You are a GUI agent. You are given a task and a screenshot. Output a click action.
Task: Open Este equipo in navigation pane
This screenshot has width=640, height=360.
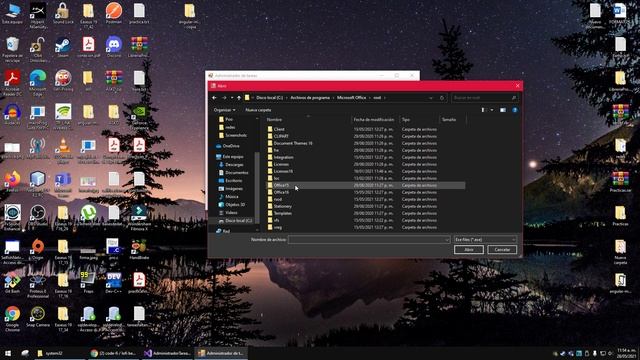[x=233, y=157]
